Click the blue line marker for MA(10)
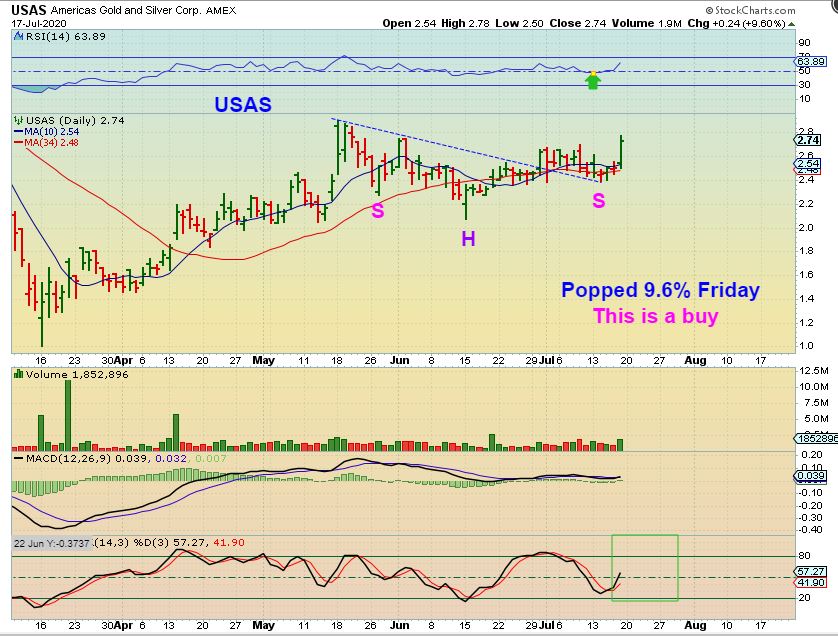This screenshot has width=838, height=636. point(19,132)
